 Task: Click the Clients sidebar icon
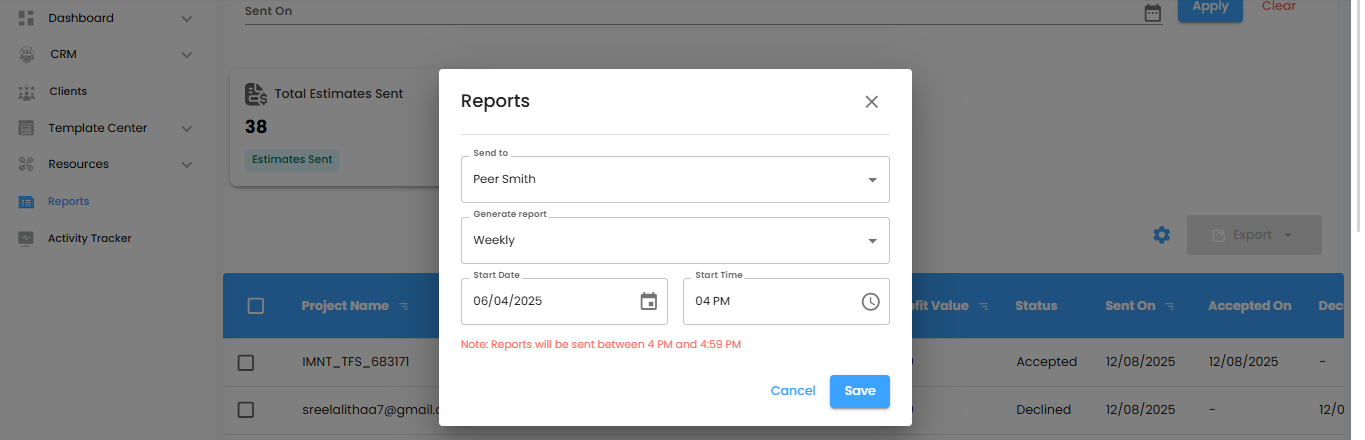tap(27, 92)
